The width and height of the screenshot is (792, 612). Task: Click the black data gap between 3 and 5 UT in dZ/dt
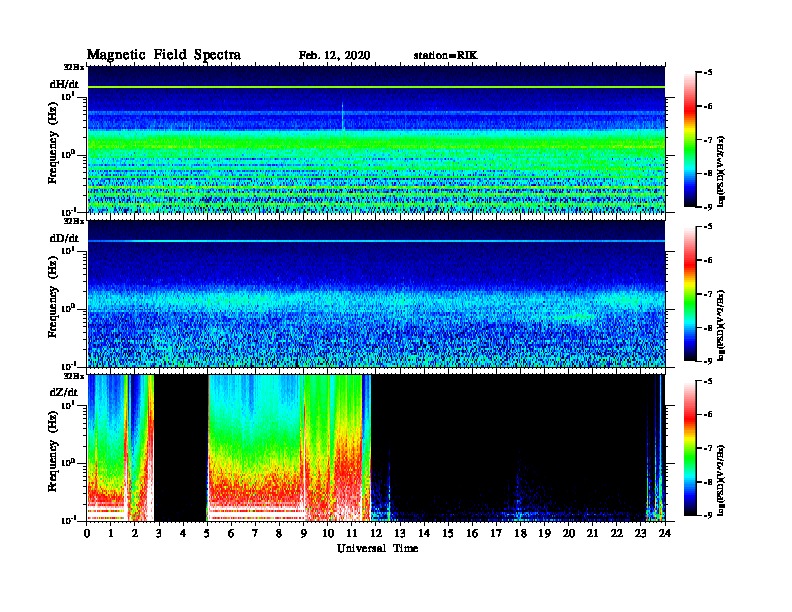(181, 448)
